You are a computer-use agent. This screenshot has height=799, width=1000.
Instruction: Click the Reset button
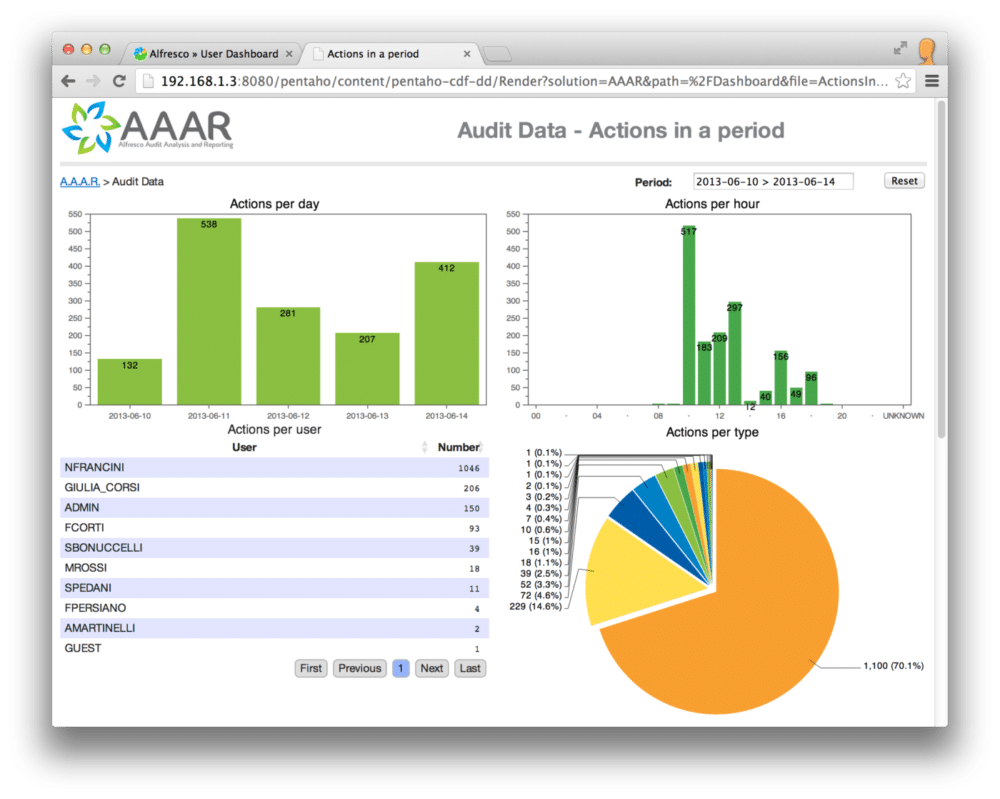coord(903,180)
